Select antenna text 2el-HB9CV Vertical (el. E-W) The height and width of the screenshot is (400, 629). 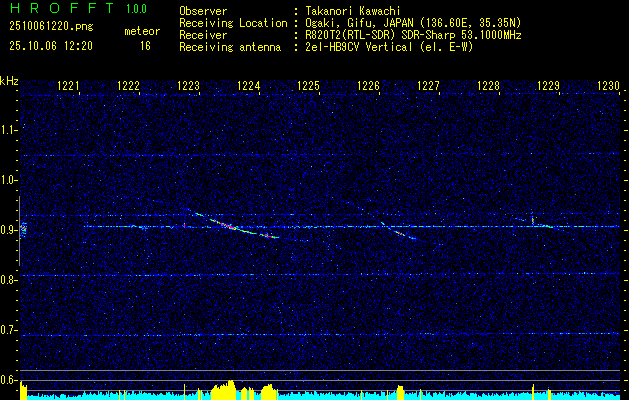[x=389, y=47]
